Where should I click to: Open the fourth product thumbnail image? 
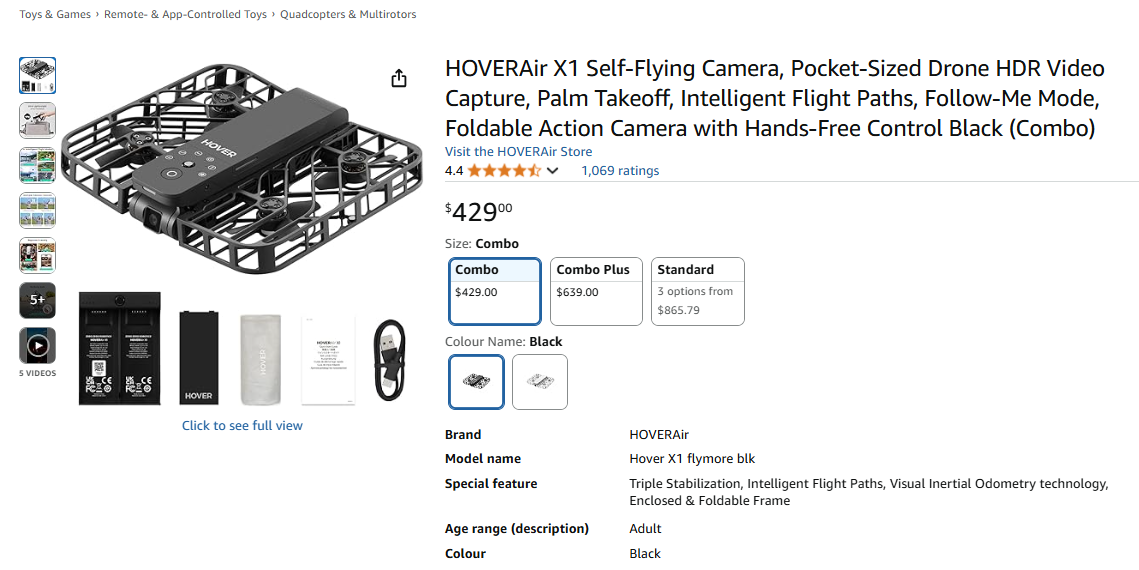(37, 210)
